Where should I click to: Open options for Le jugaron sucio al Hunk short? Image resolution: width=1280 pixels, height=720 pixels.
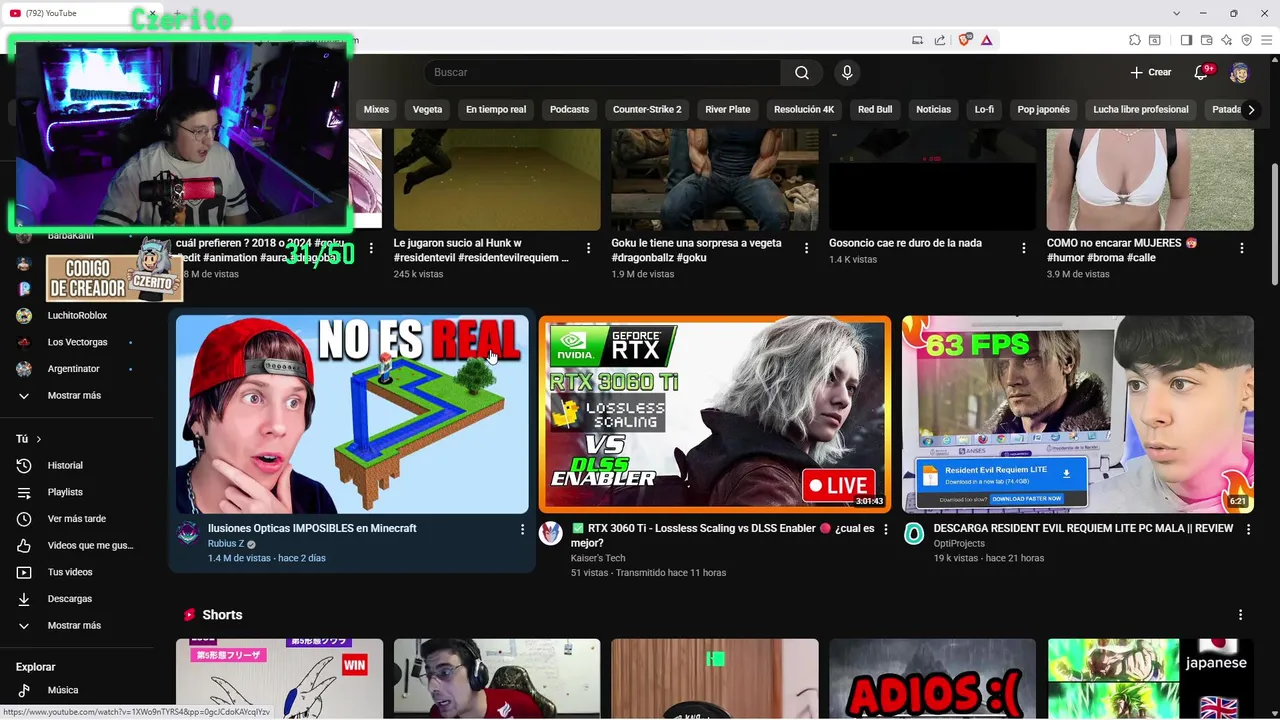pos(588,248)
